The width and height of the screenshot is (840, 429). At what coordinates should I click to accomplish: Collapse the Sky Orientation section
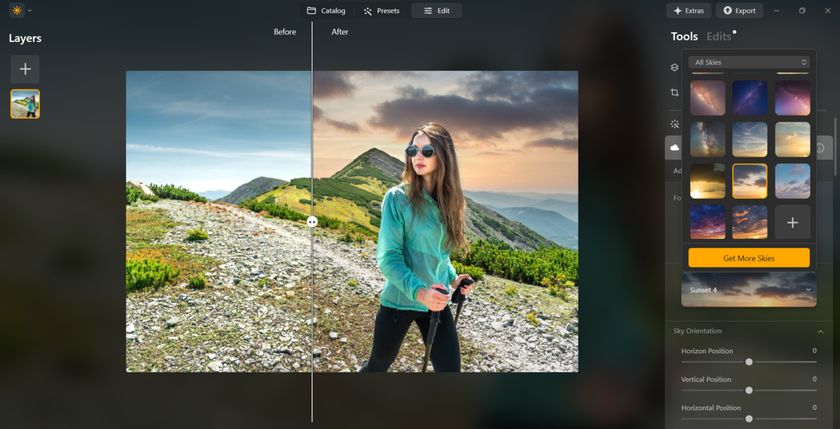click(x=820, y=332)
